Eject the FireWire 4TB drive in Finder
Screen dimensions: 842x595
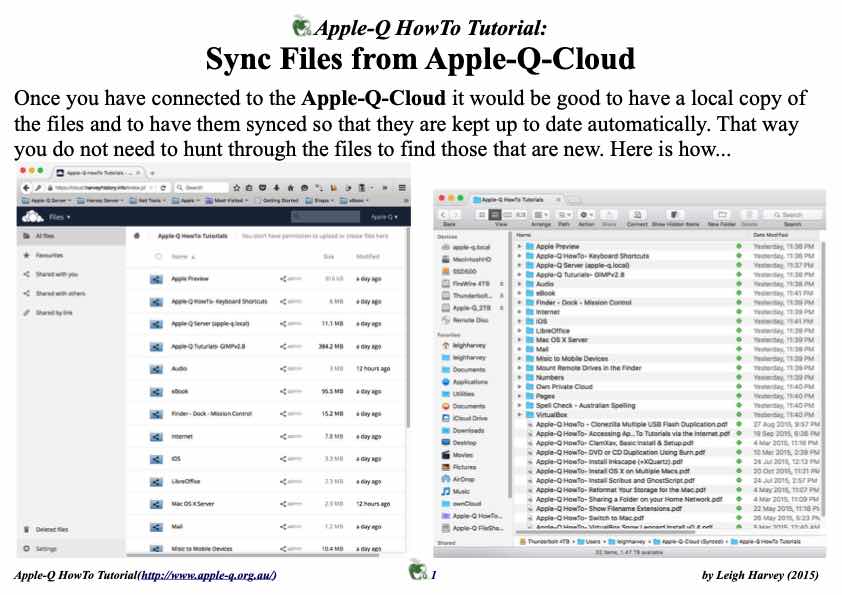pyautogui.click(x=502, y=284)
